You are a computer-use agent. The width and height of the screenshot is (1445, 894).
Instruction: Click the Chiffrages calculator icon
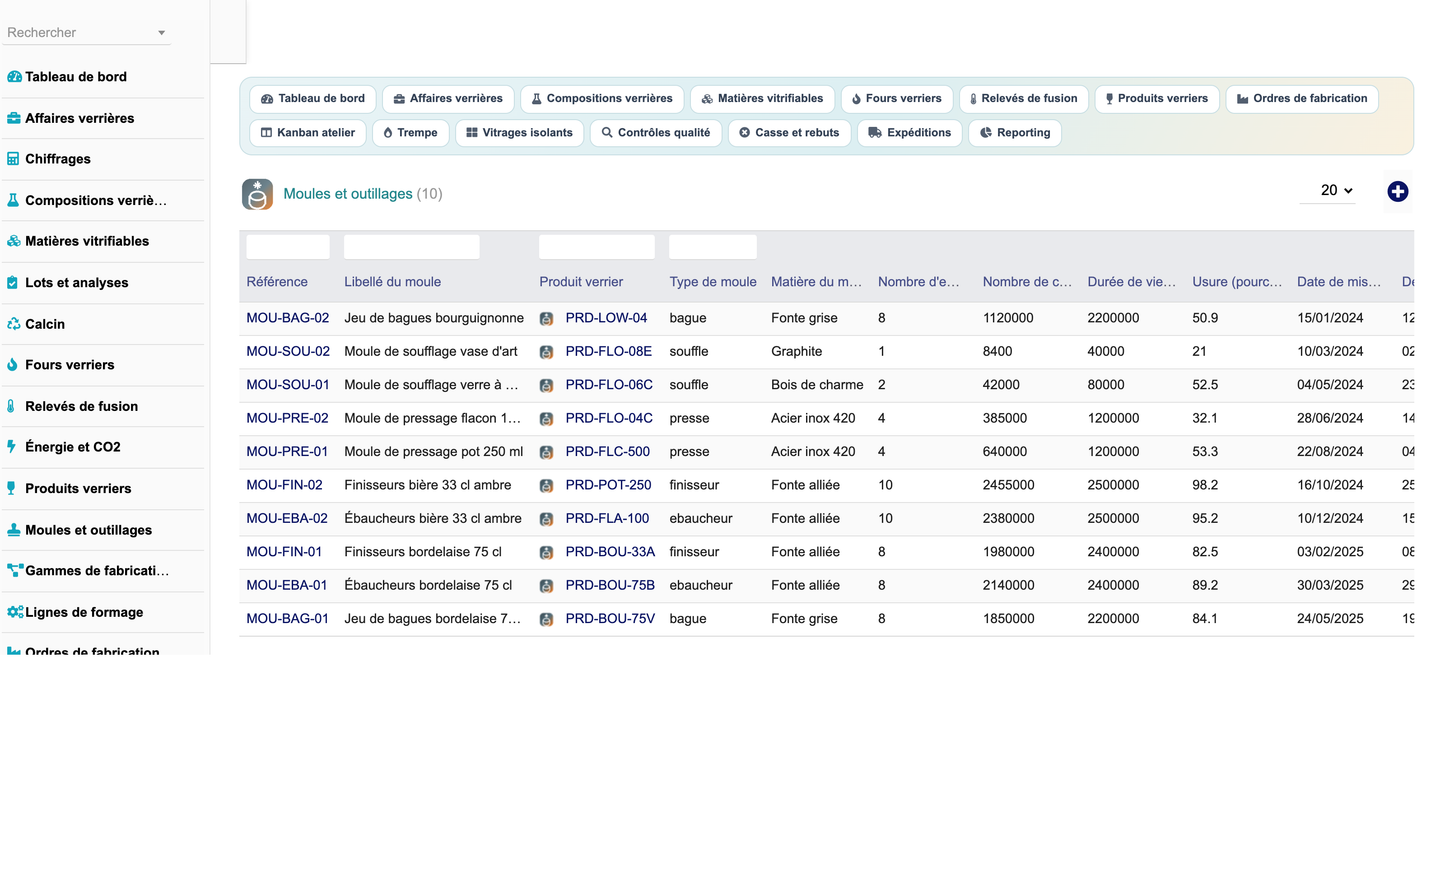click(x=13, y=159)
